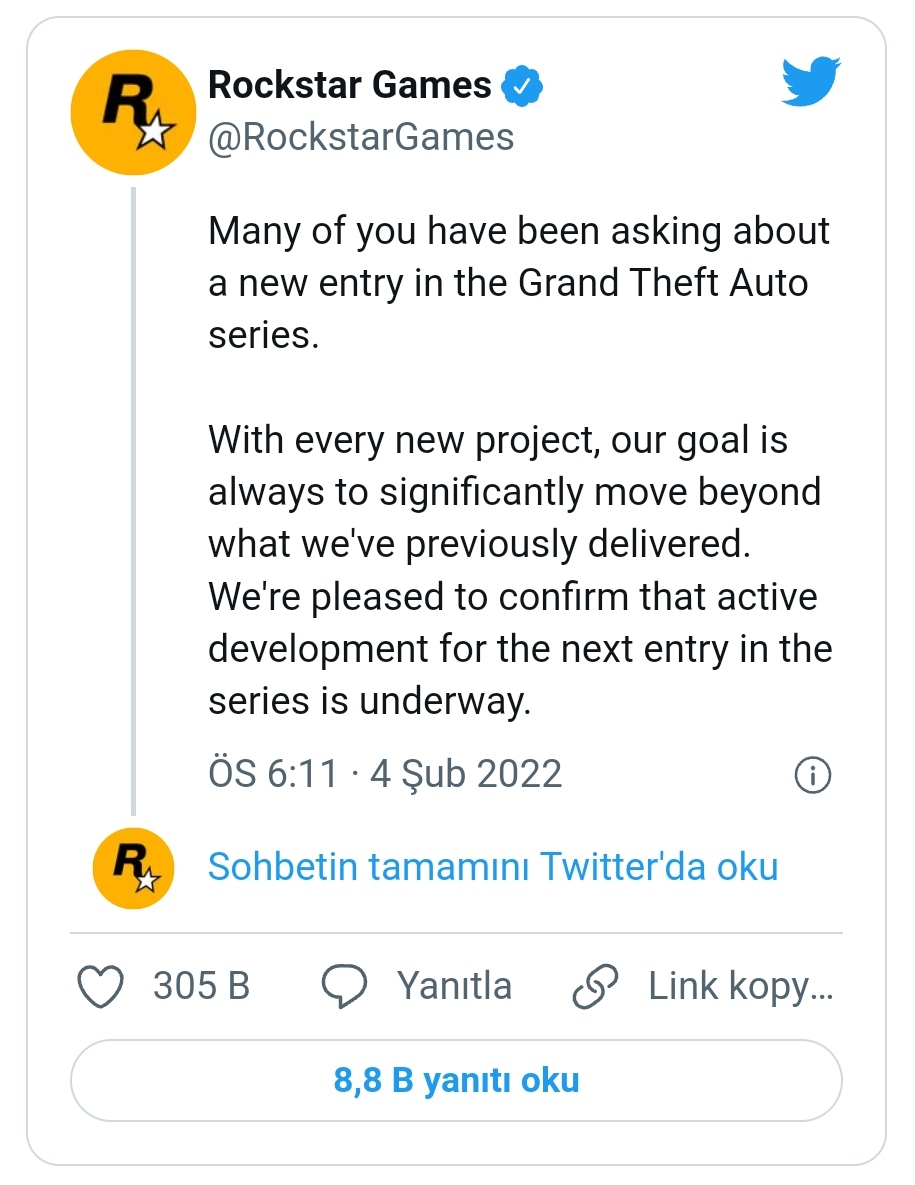Open the @RockstarGames handle
915x1185 pixels.
[x=361, y=138]
